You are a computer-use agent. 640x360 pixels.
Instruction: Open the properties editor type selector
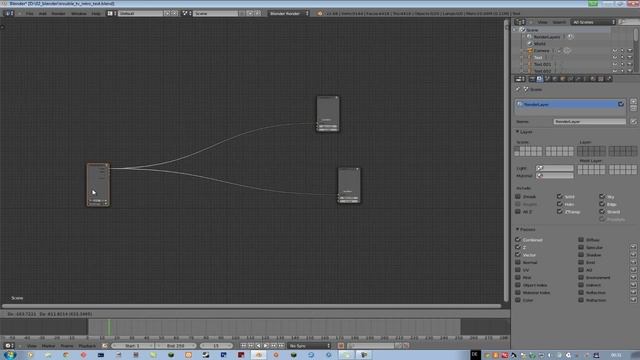520,79
